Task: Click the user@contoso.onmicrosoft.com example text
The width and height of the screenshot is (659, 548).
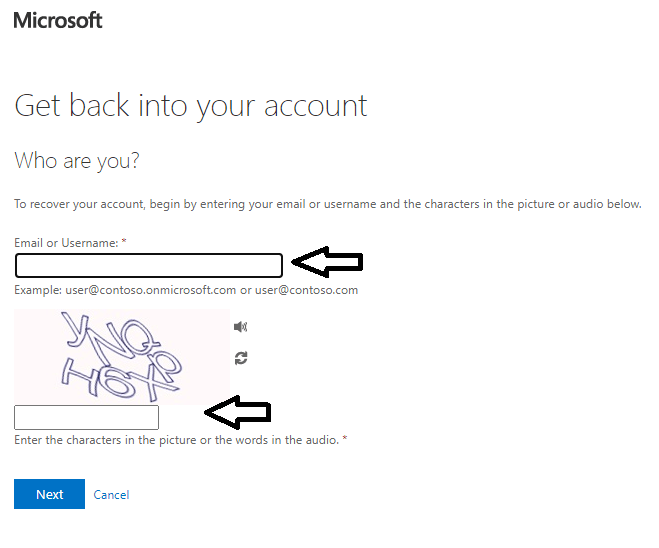Action: click(x=150, y=290)
